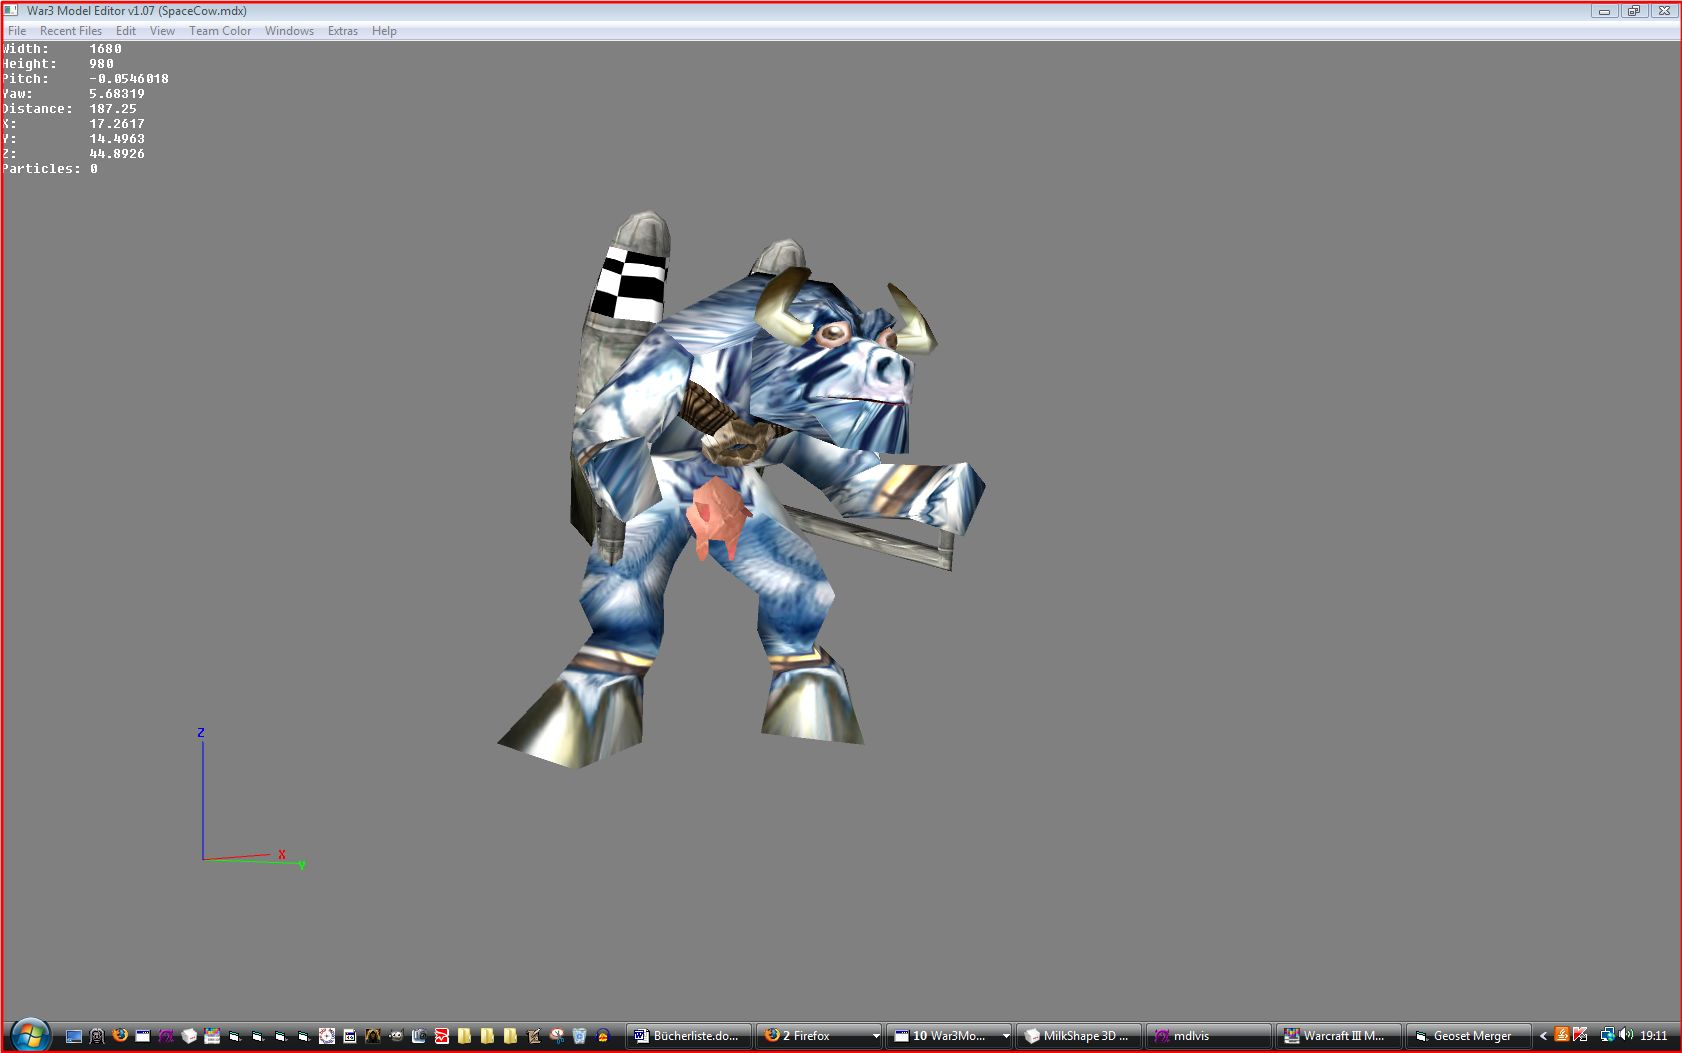Open the File menu
1682x1053 pixels.
(x=17, y=31)
